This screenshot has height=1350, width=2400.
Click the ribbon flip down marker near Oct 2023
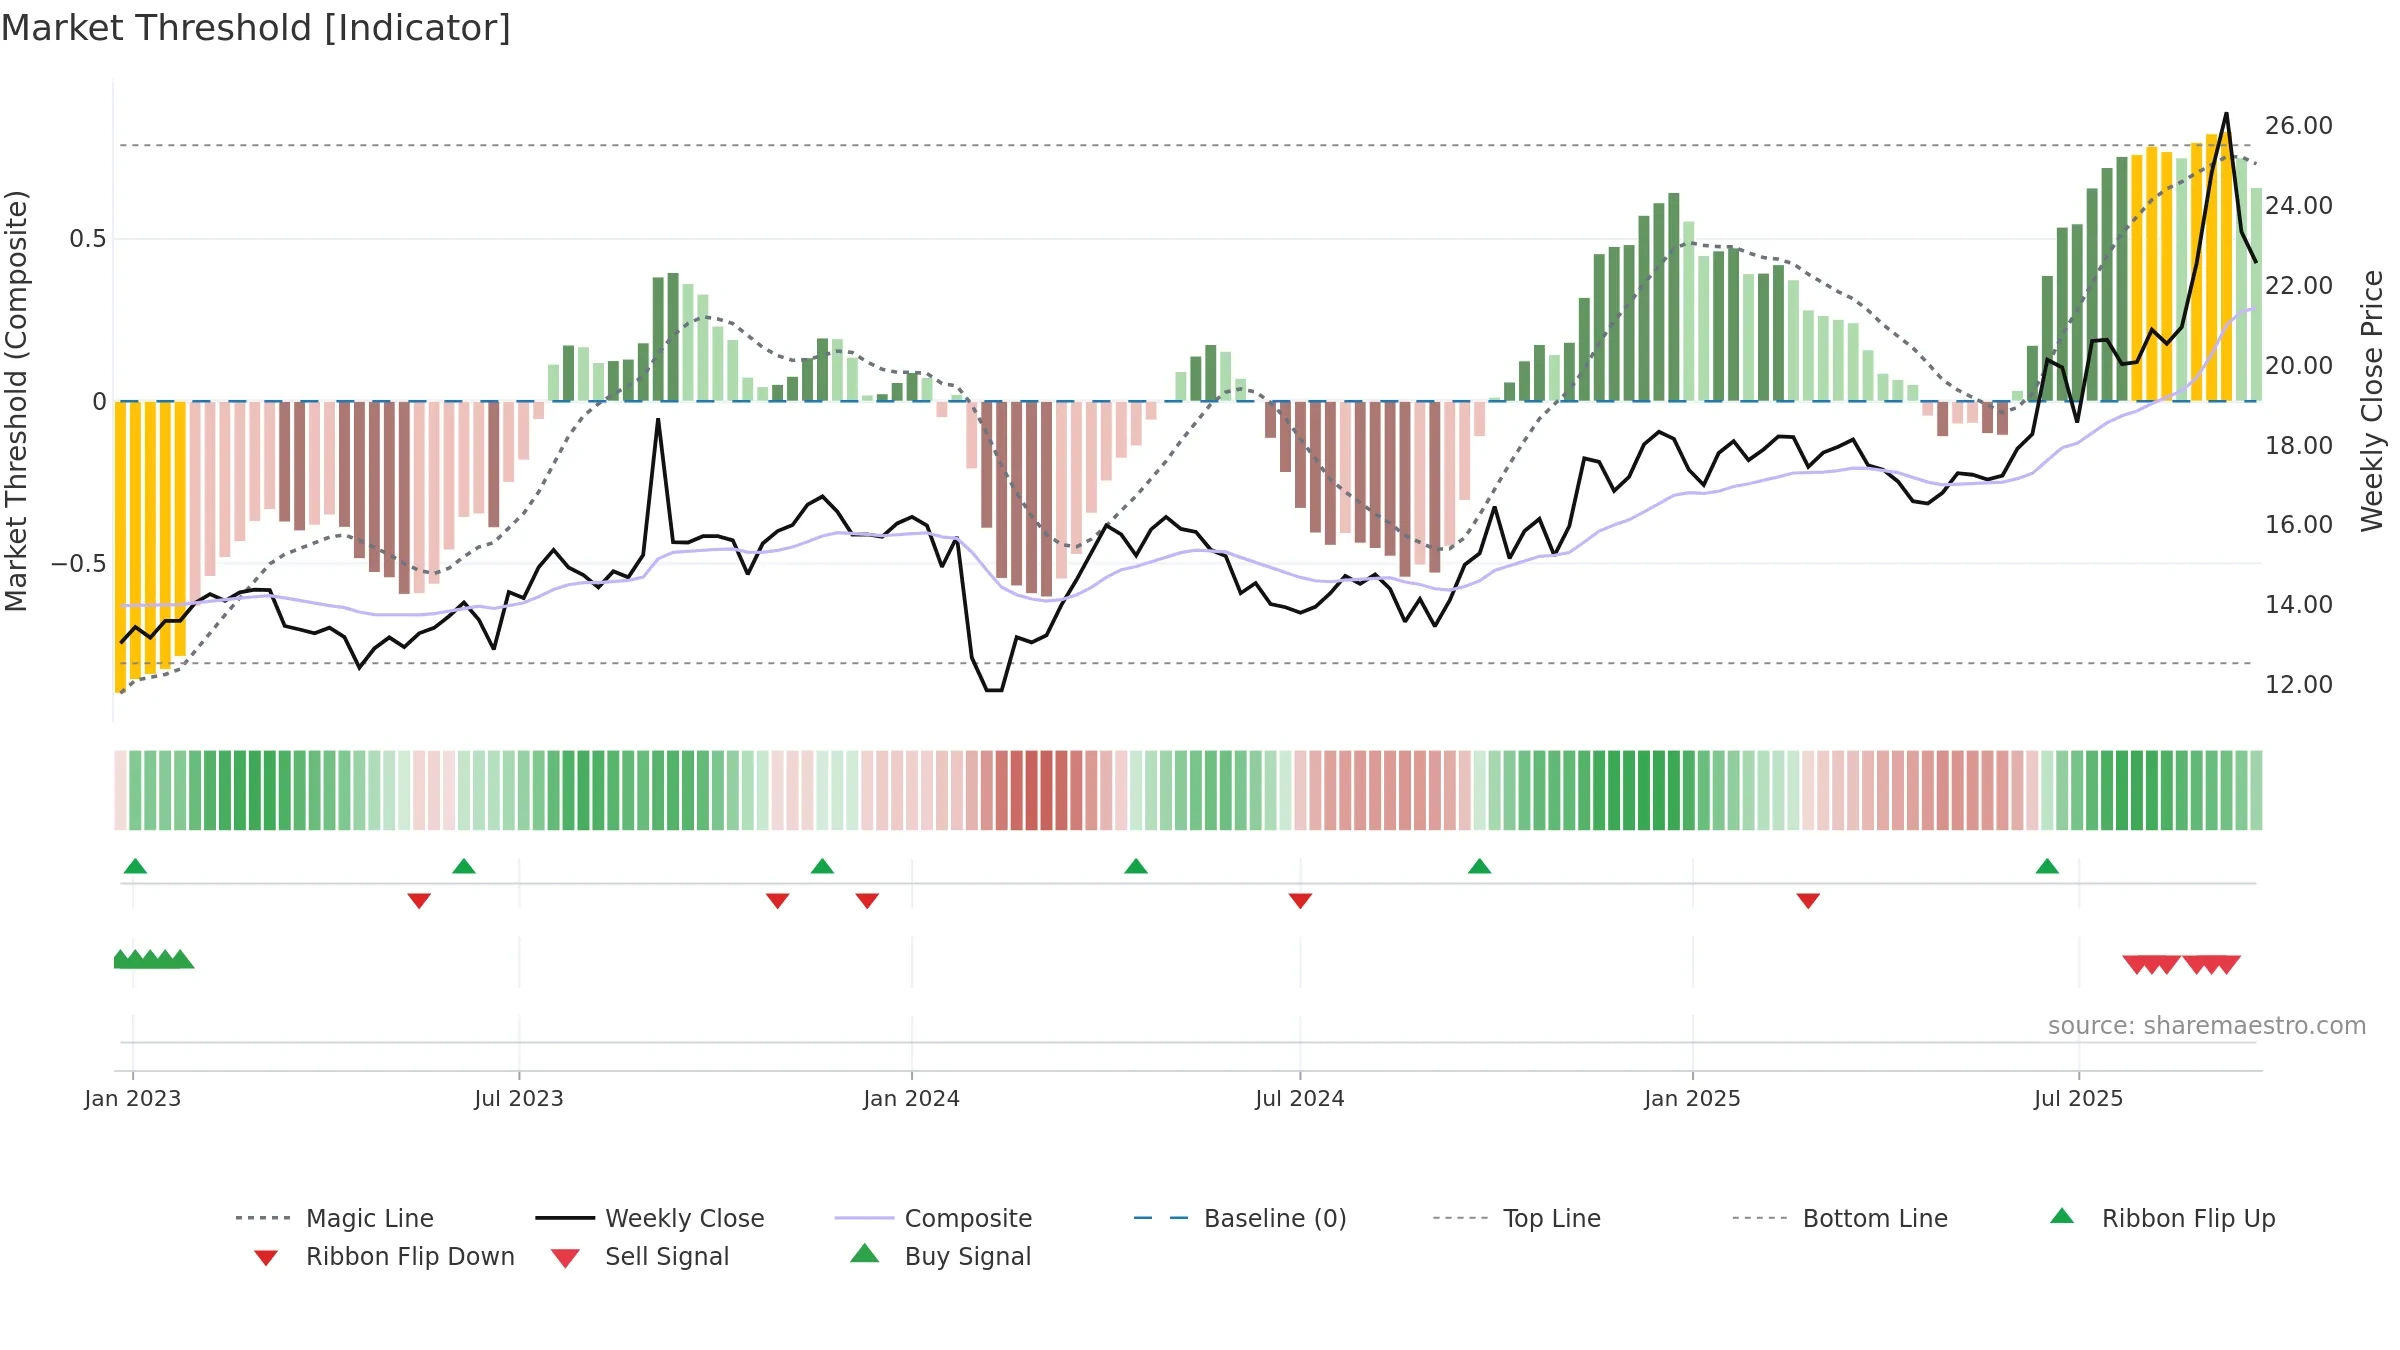point(777,901)
